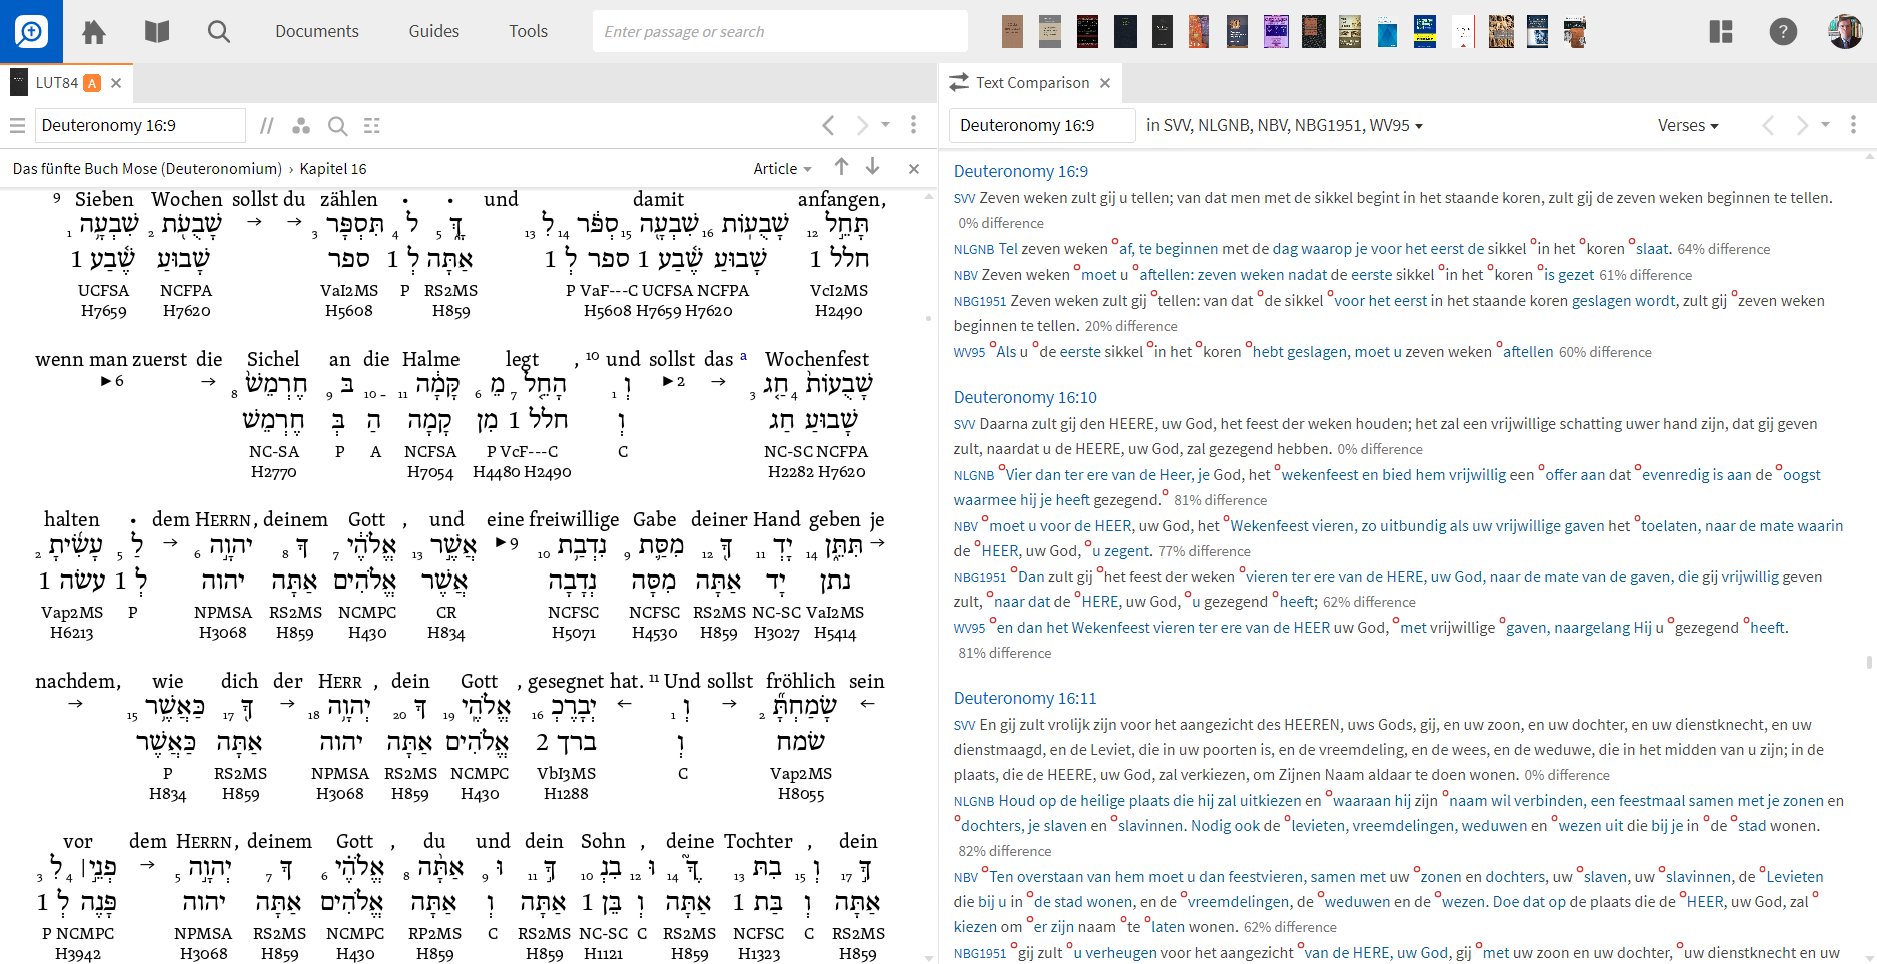This screenshot has width=1877, height=964.
Task: Open the light blue book shortcut thumbnail
Action: (x=1387, y=32)
